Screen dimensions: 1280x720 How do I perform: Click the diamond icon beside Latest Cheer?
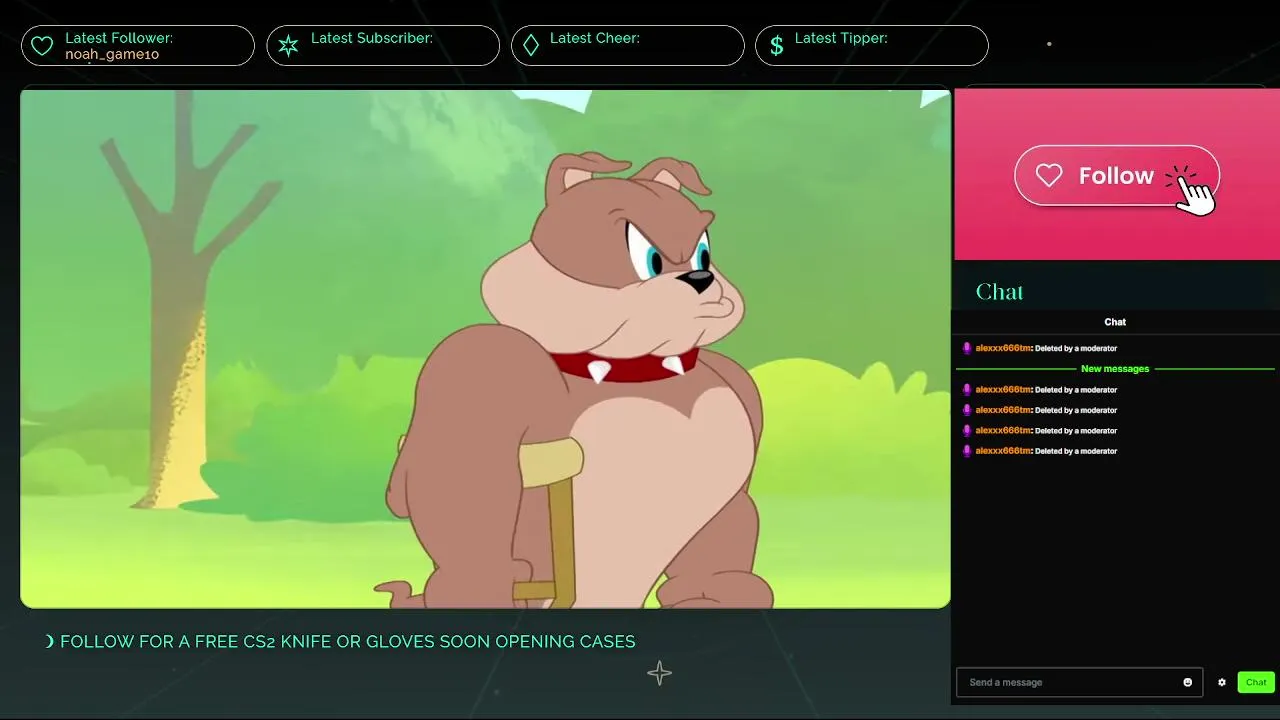pos(531,46)
